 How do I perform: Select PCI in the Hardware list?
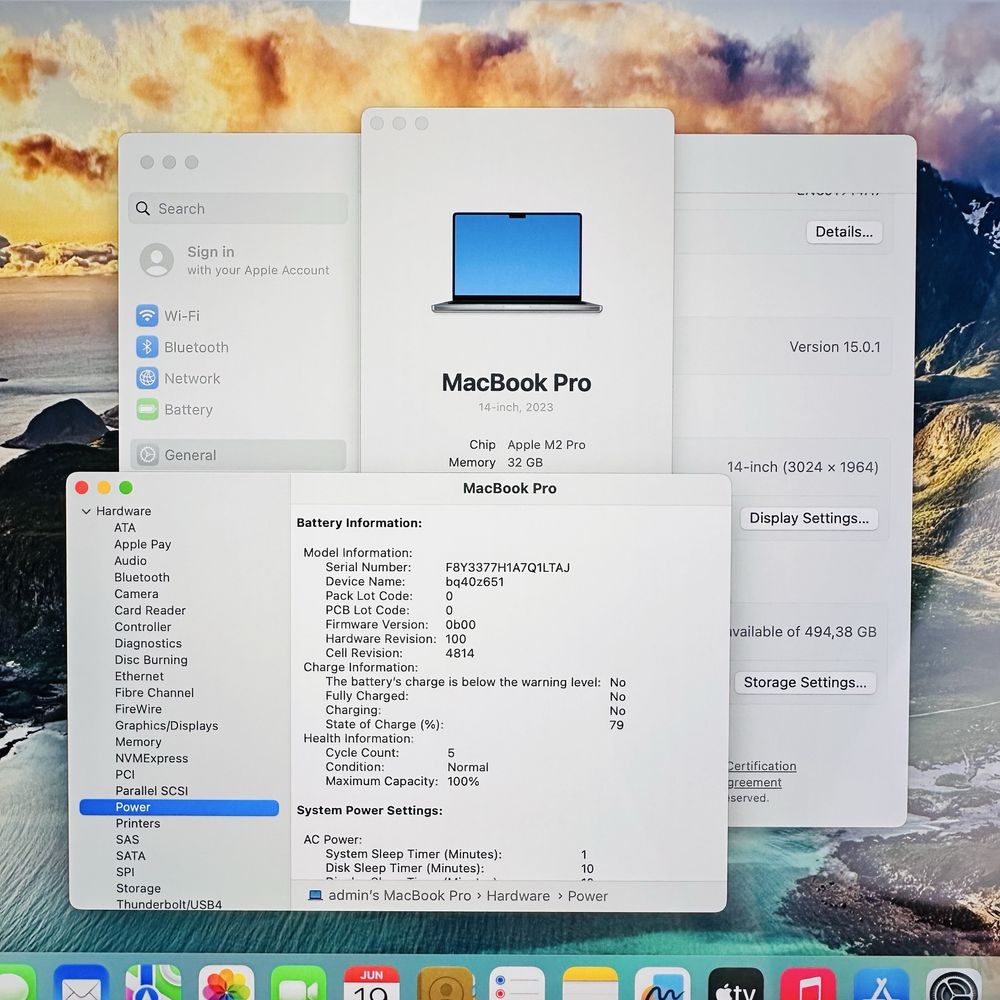(125, 774)
